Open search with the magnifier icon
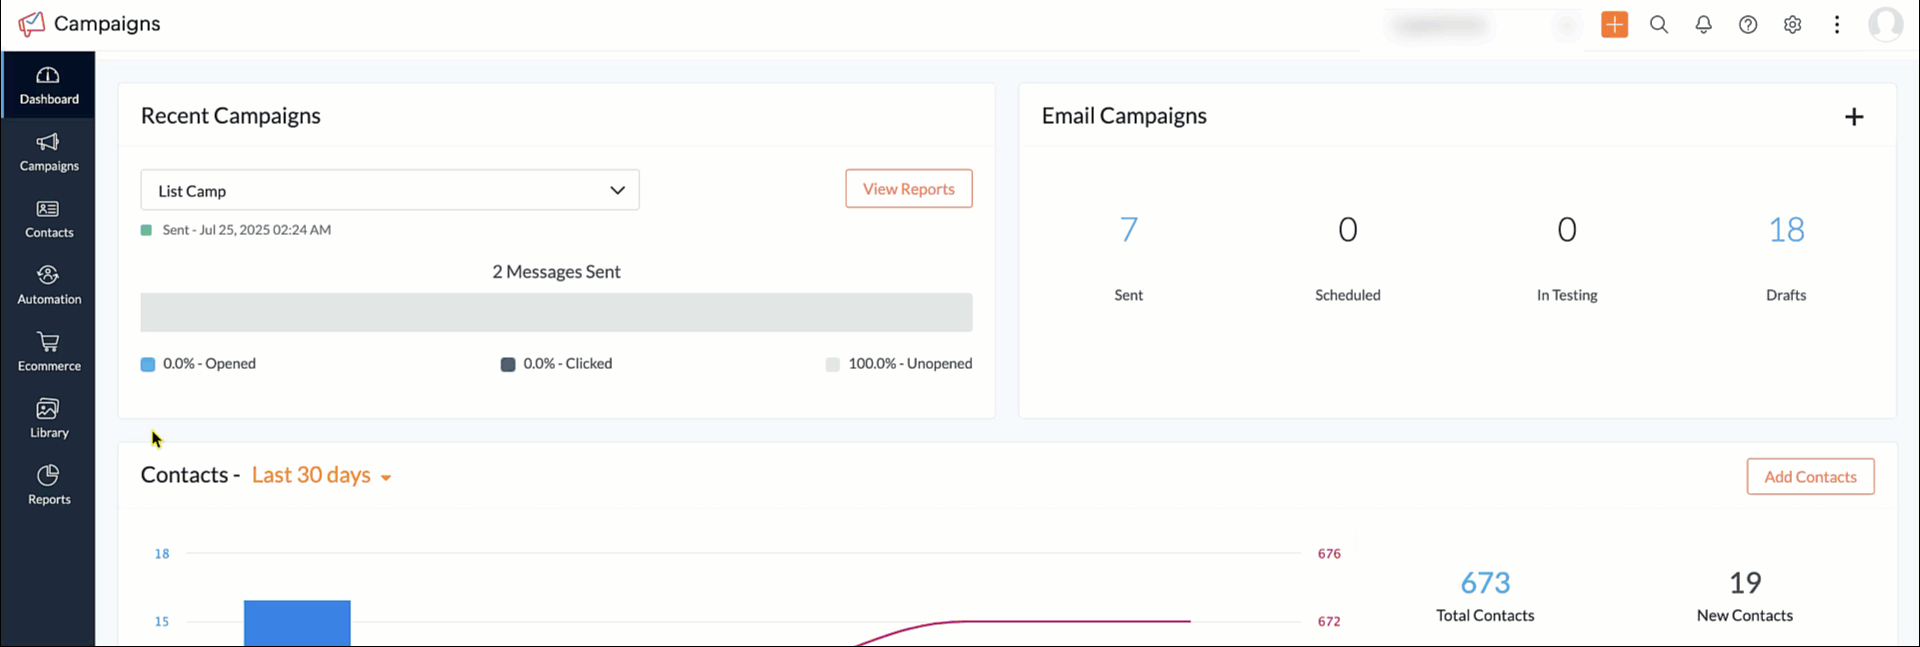 [x=1659, y=24]
